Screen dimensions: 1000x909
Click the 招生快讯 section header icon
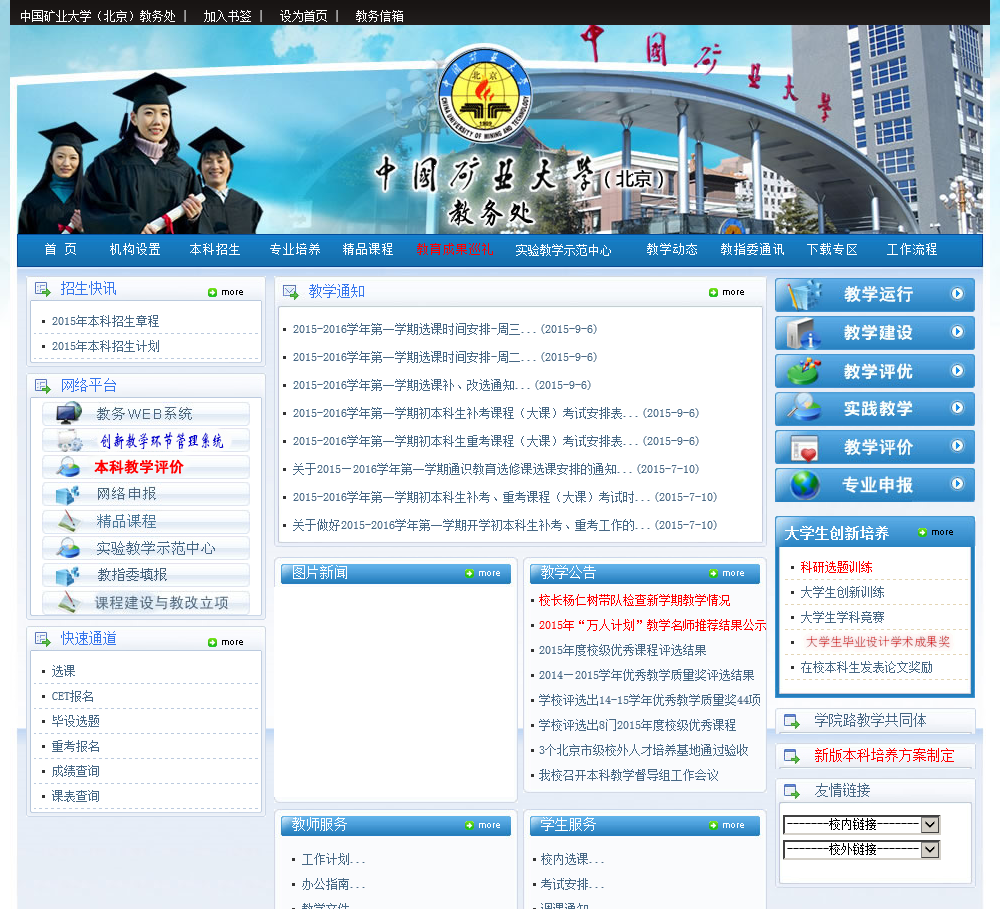point(43,289)
